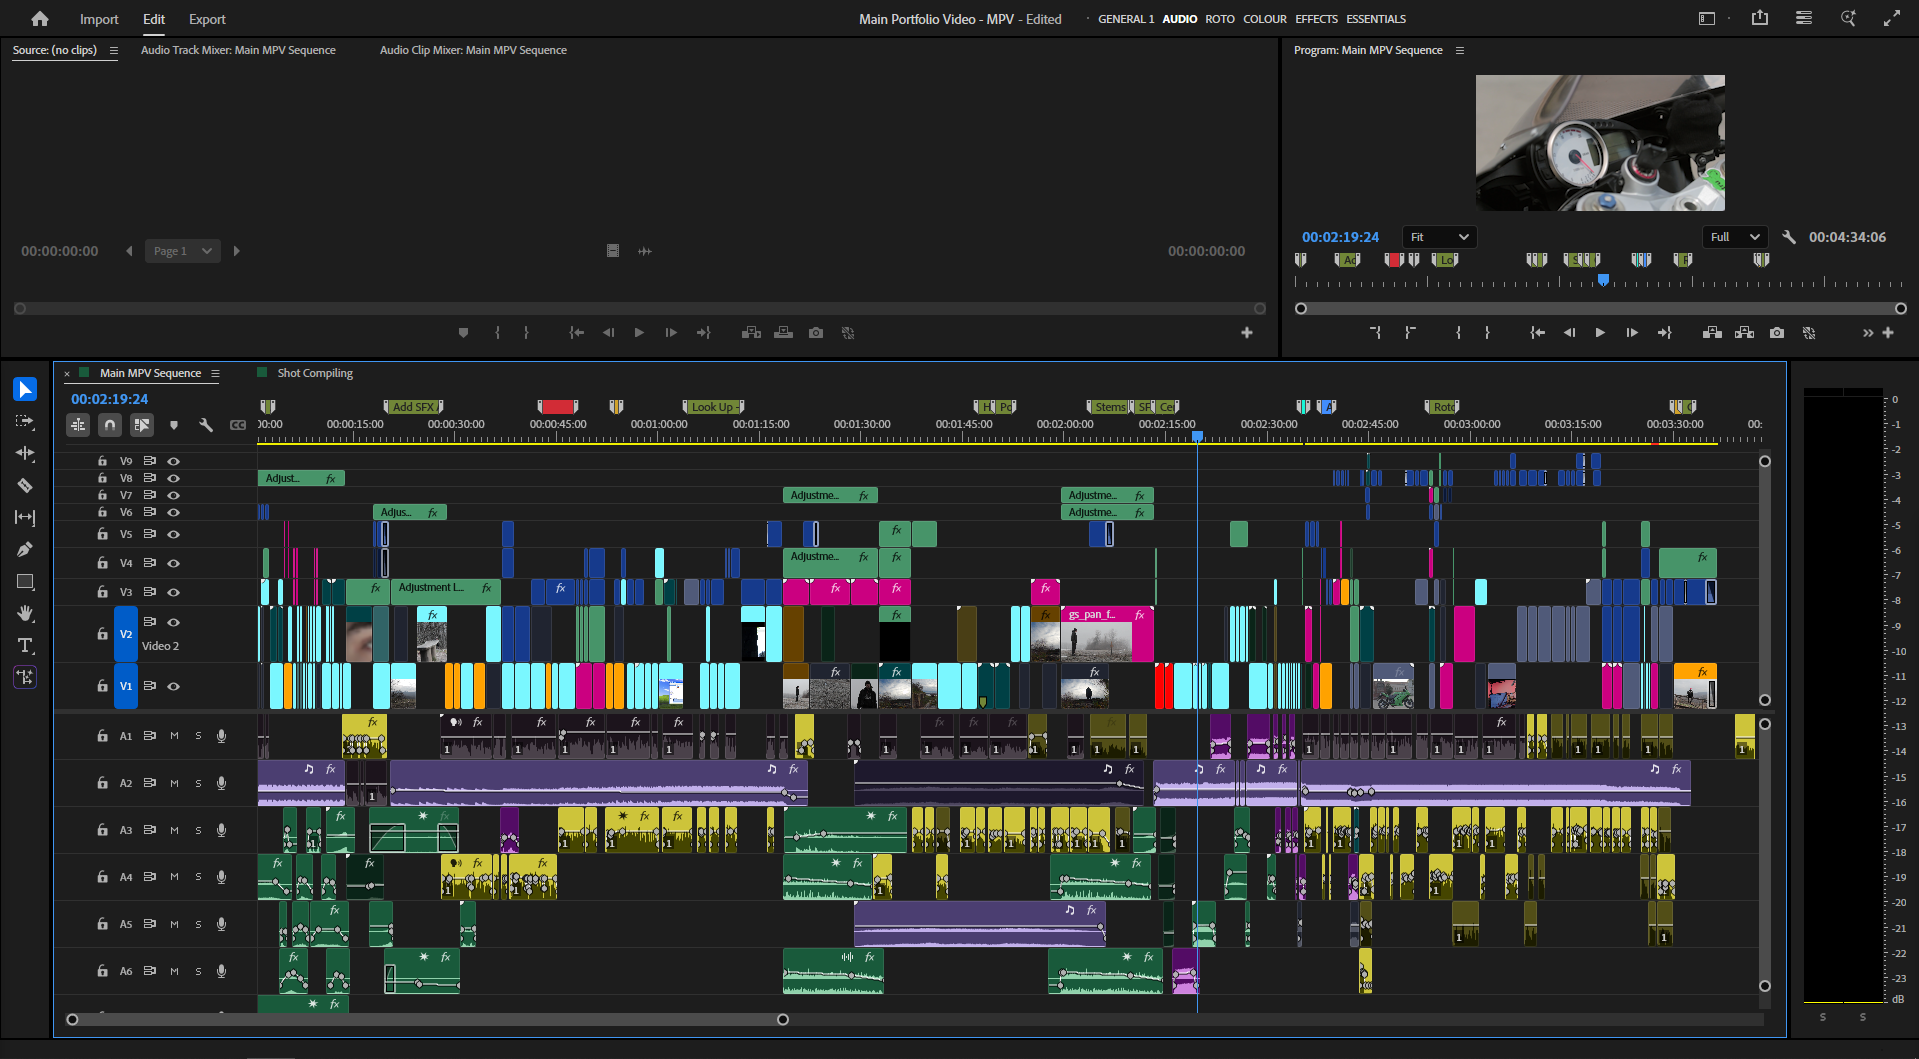Open the Full playback resolution dropdown
This screenshot has width=1919, height=1059.
point(1733,237)
